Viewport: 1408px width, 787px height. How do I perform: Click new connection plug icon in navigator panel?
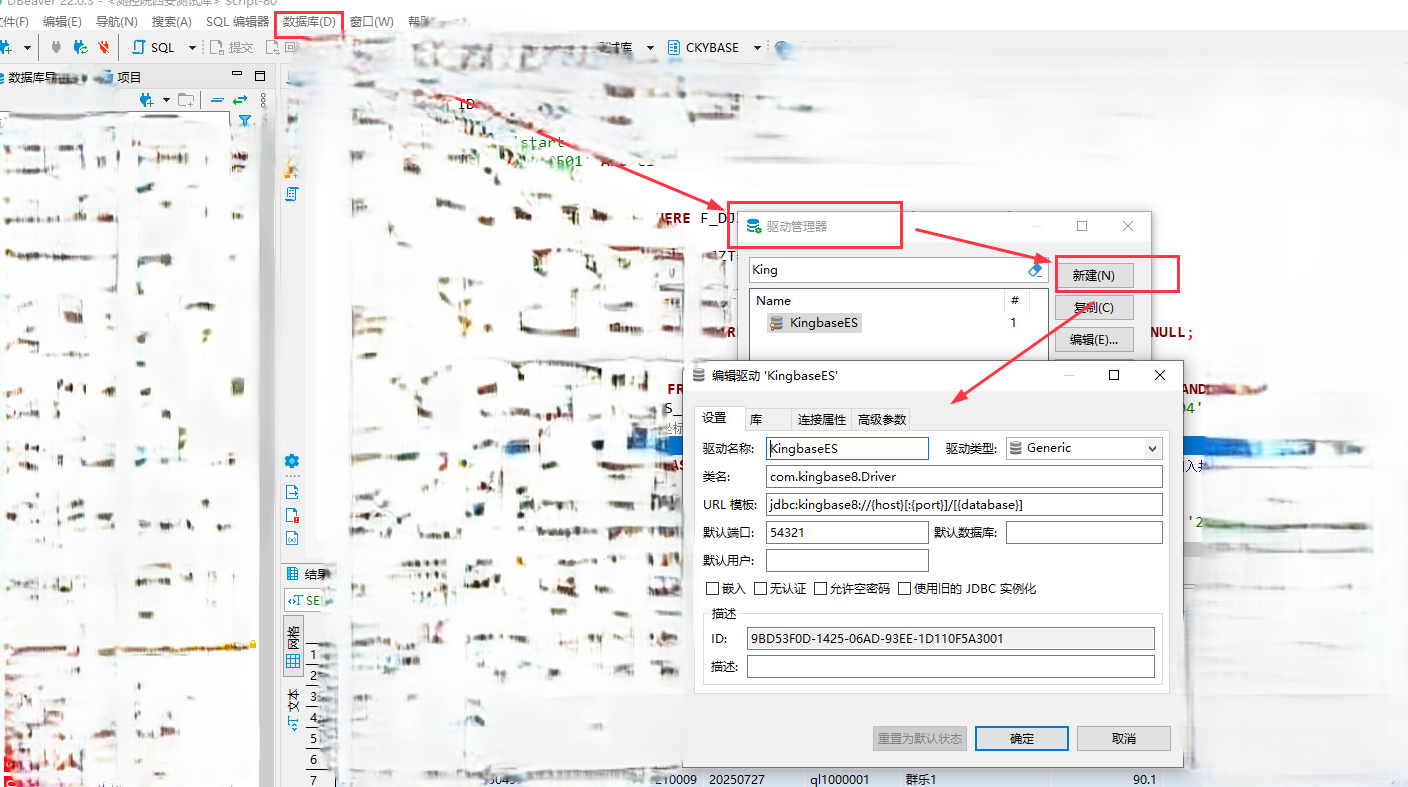pyautogui.click(x=146, y=100)
